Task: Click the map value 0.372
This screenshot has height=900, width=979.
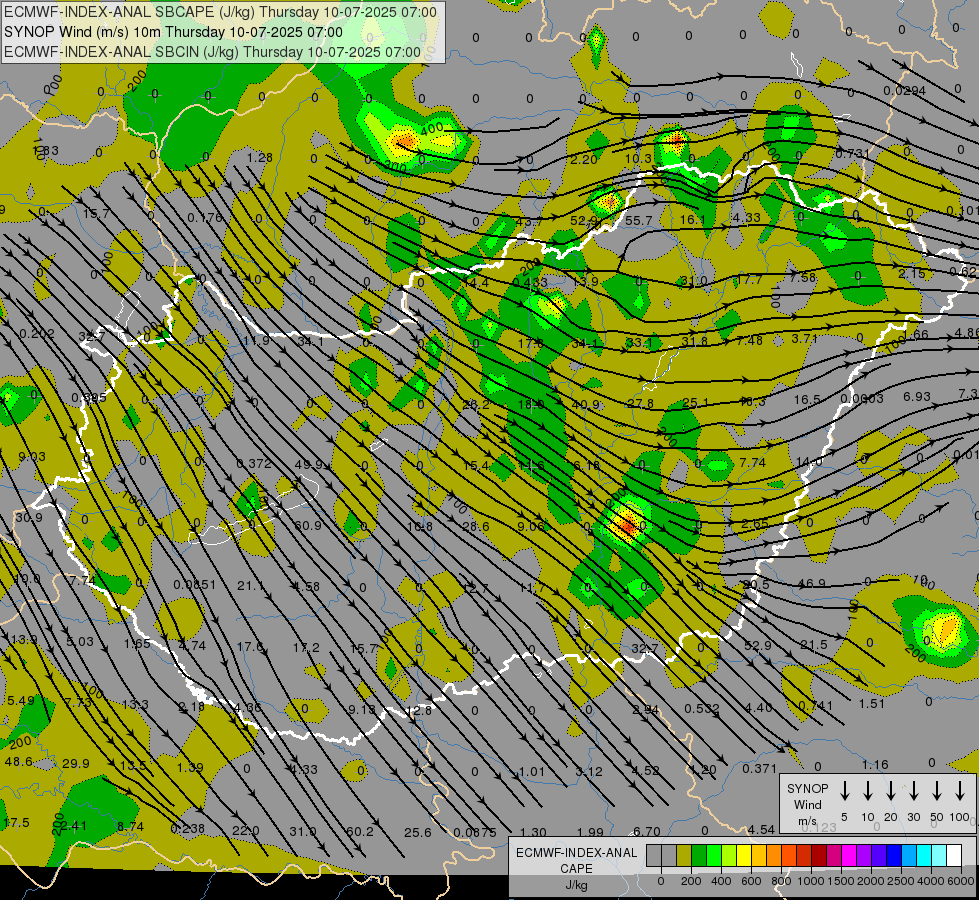Action: pyautogui.click(x=253, y=463)
